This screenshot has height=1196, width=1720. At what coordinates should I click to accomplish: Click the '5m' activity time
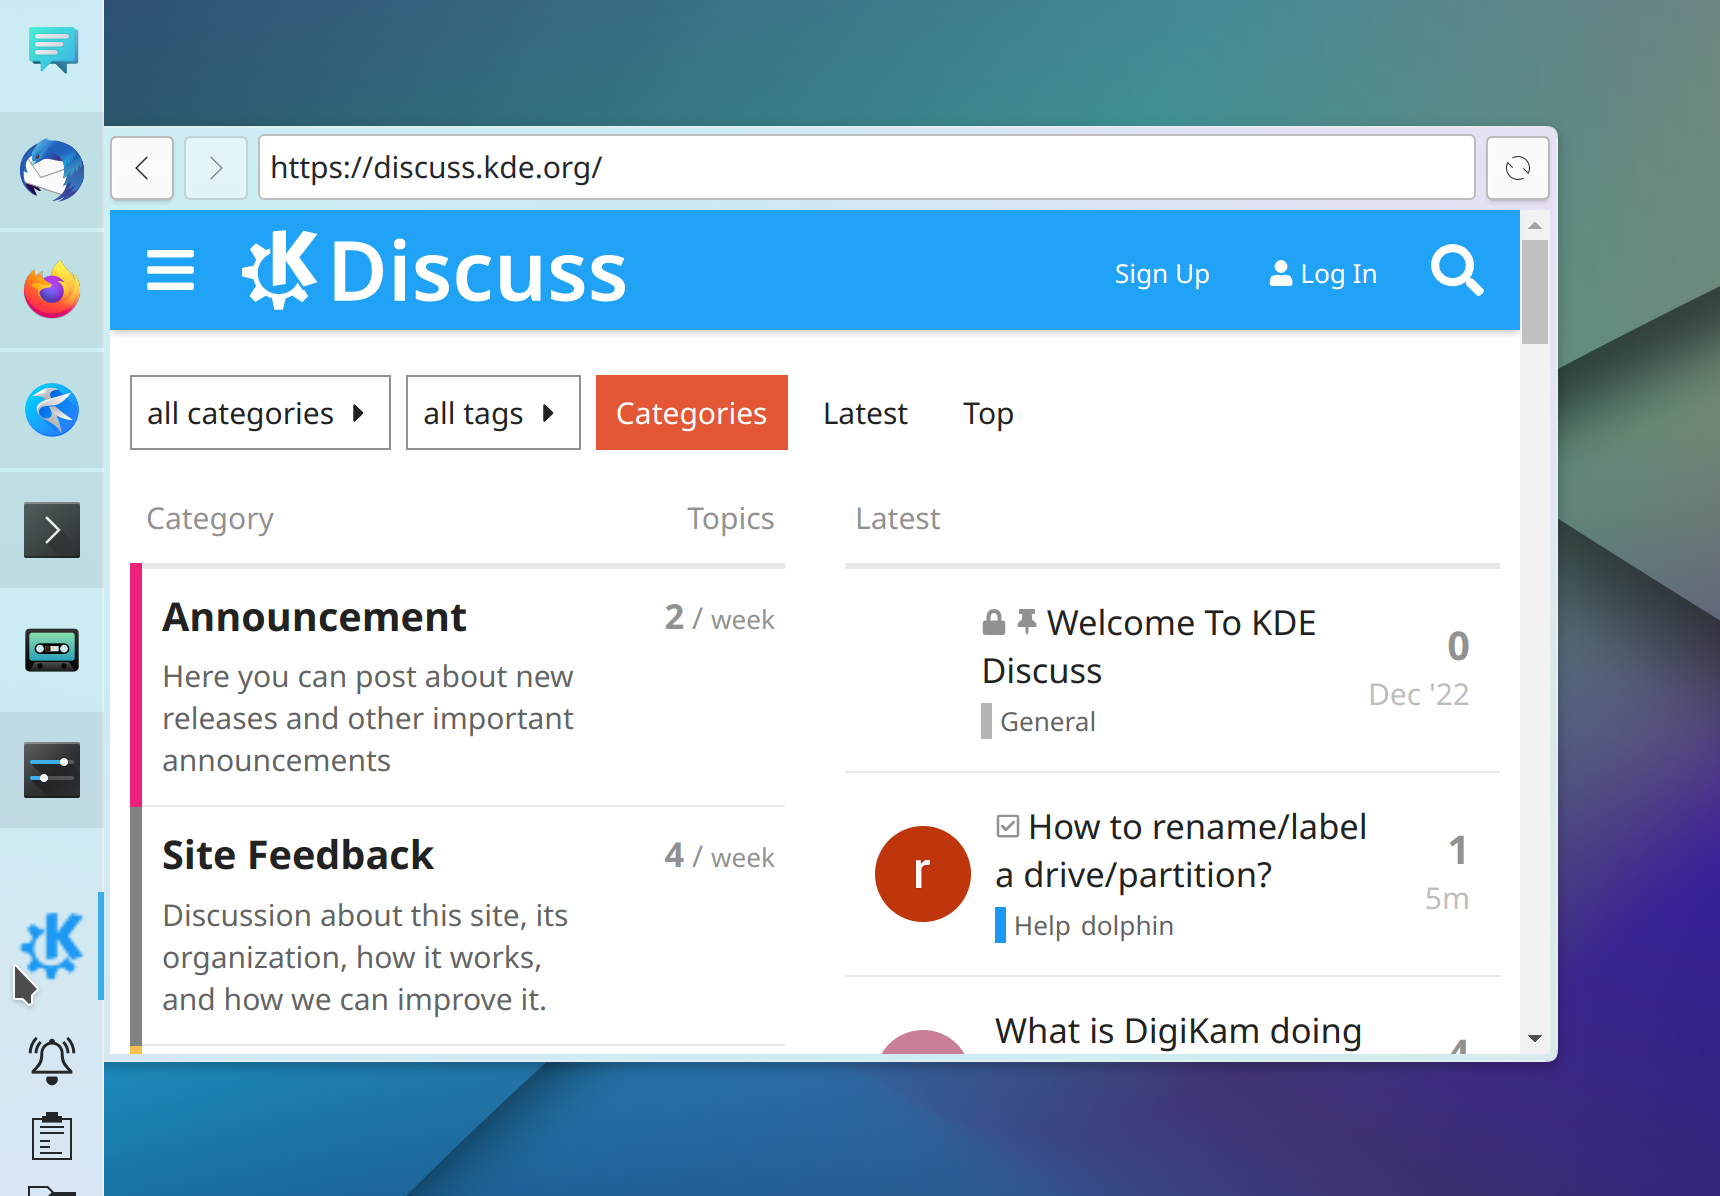1447,898
